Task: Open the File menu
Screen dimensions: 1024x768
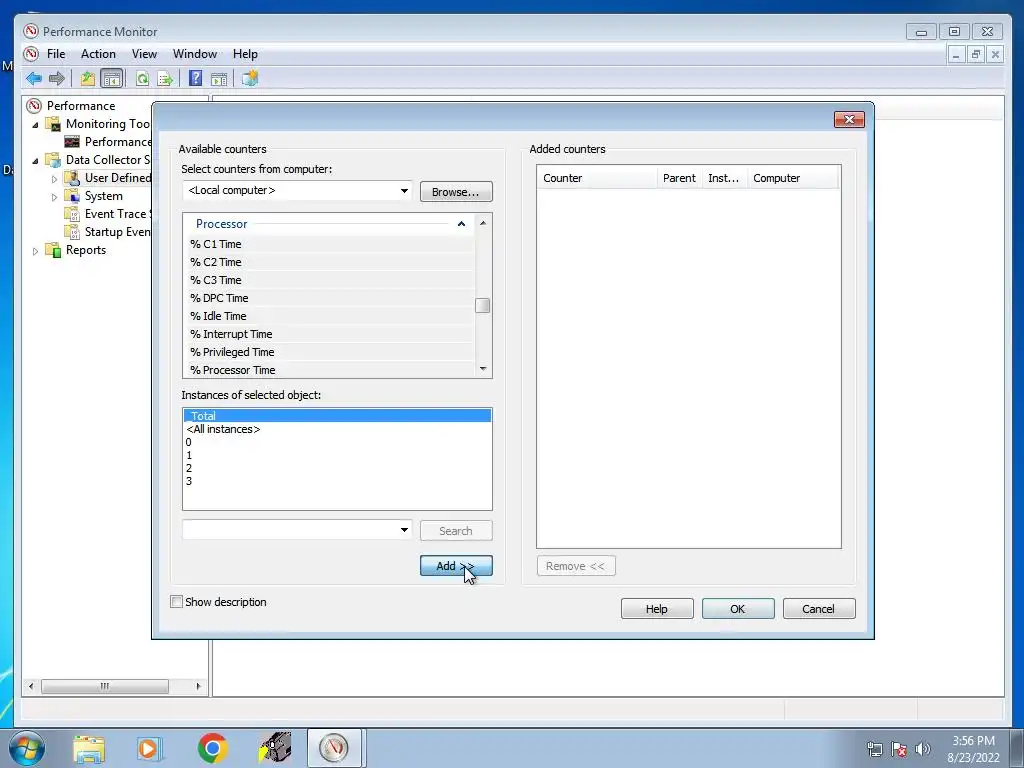Action: 56,54
